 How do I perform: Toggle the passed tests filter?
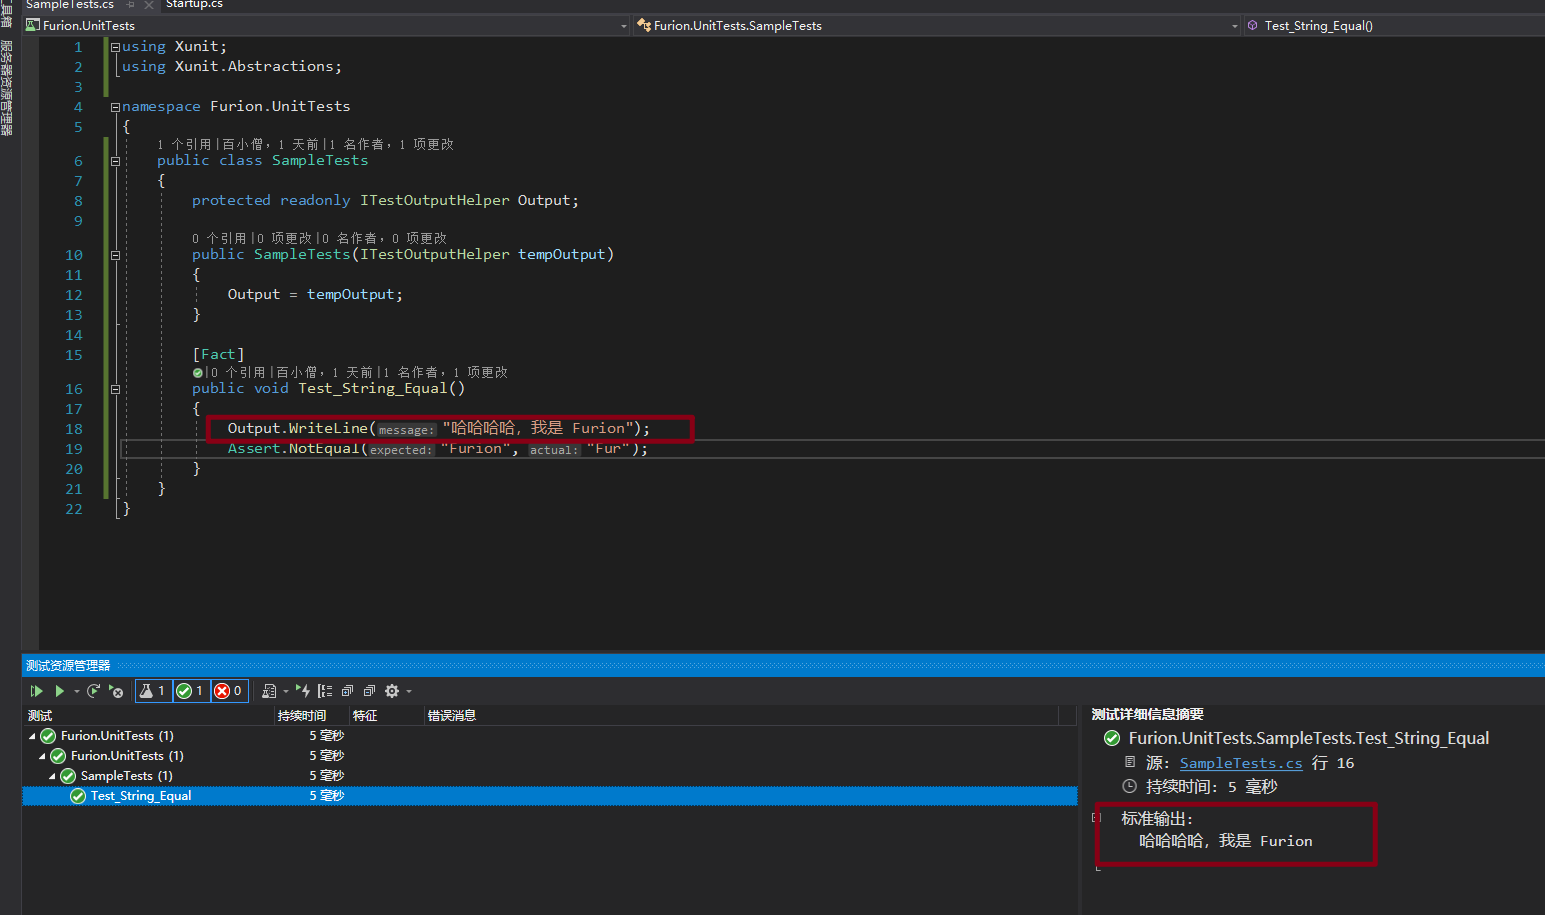pos(191,691)
